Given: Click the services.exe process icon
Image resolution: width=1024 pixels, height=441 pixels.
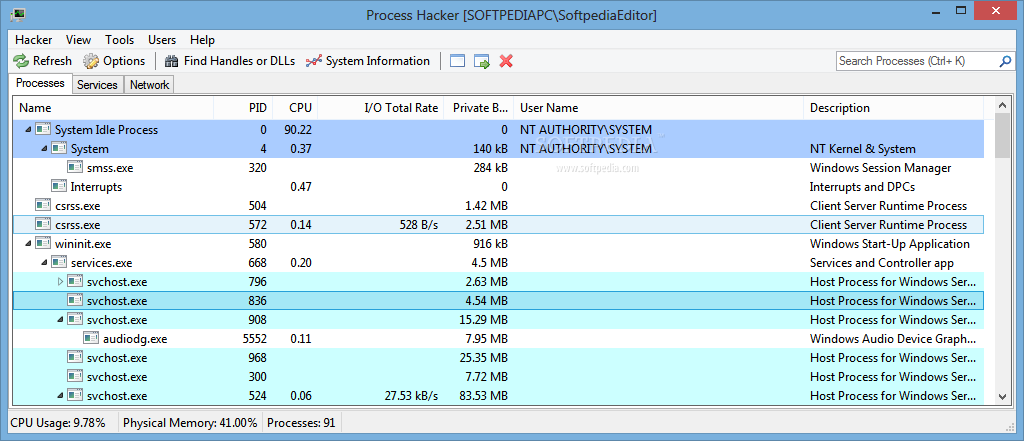Looking at the screenshot, I should [x=59, y=262].
